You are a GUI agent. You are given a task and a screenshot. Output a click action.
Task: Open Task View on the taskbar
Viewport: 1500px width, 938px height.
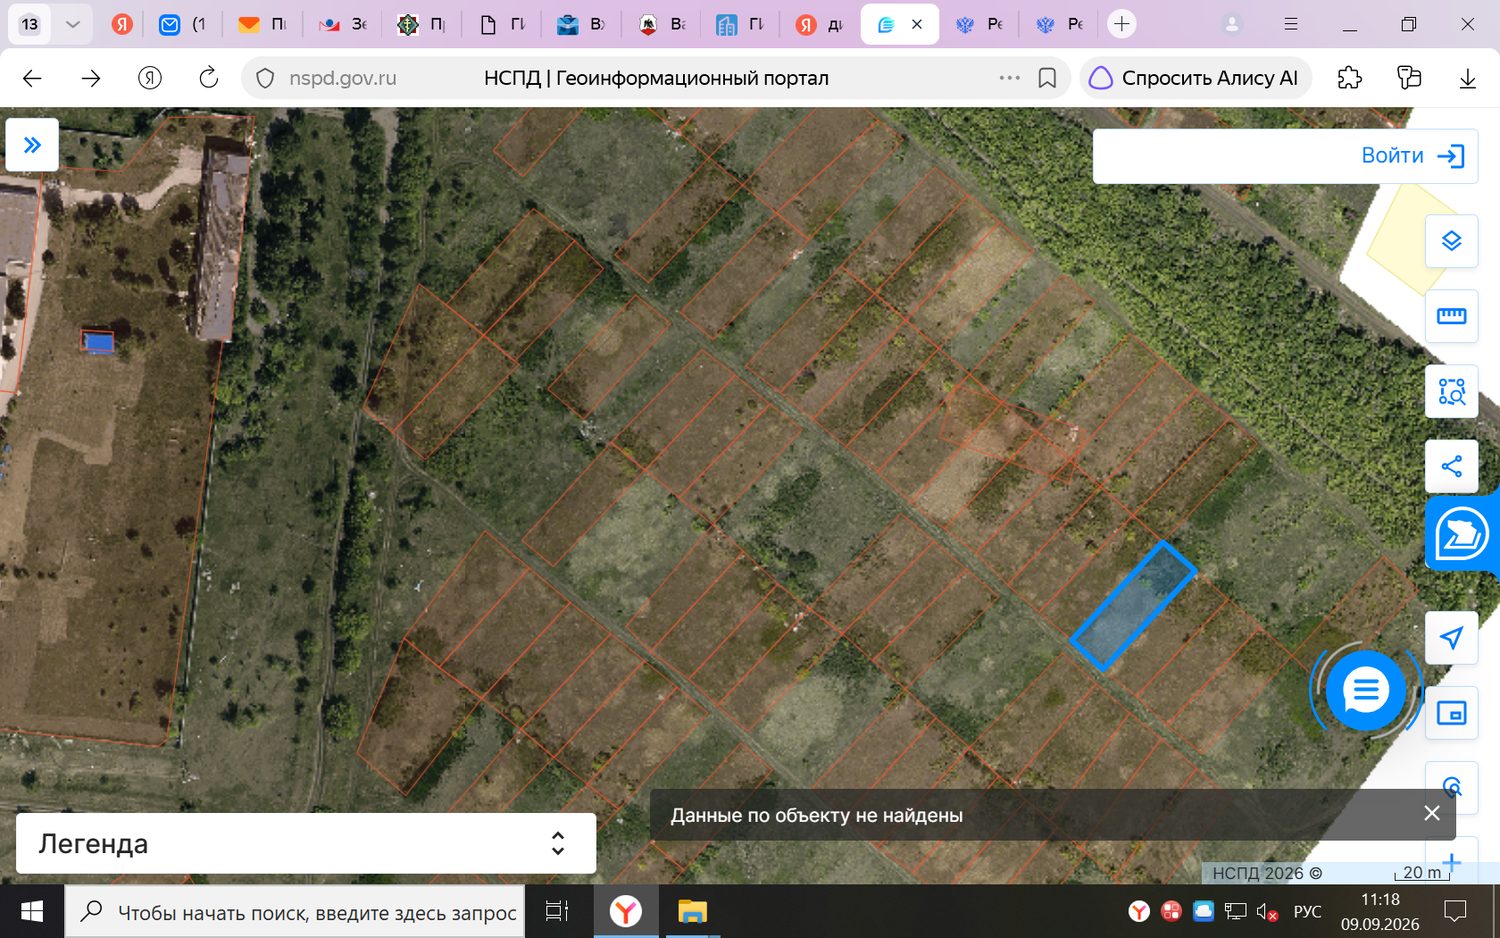click(556, 911)
